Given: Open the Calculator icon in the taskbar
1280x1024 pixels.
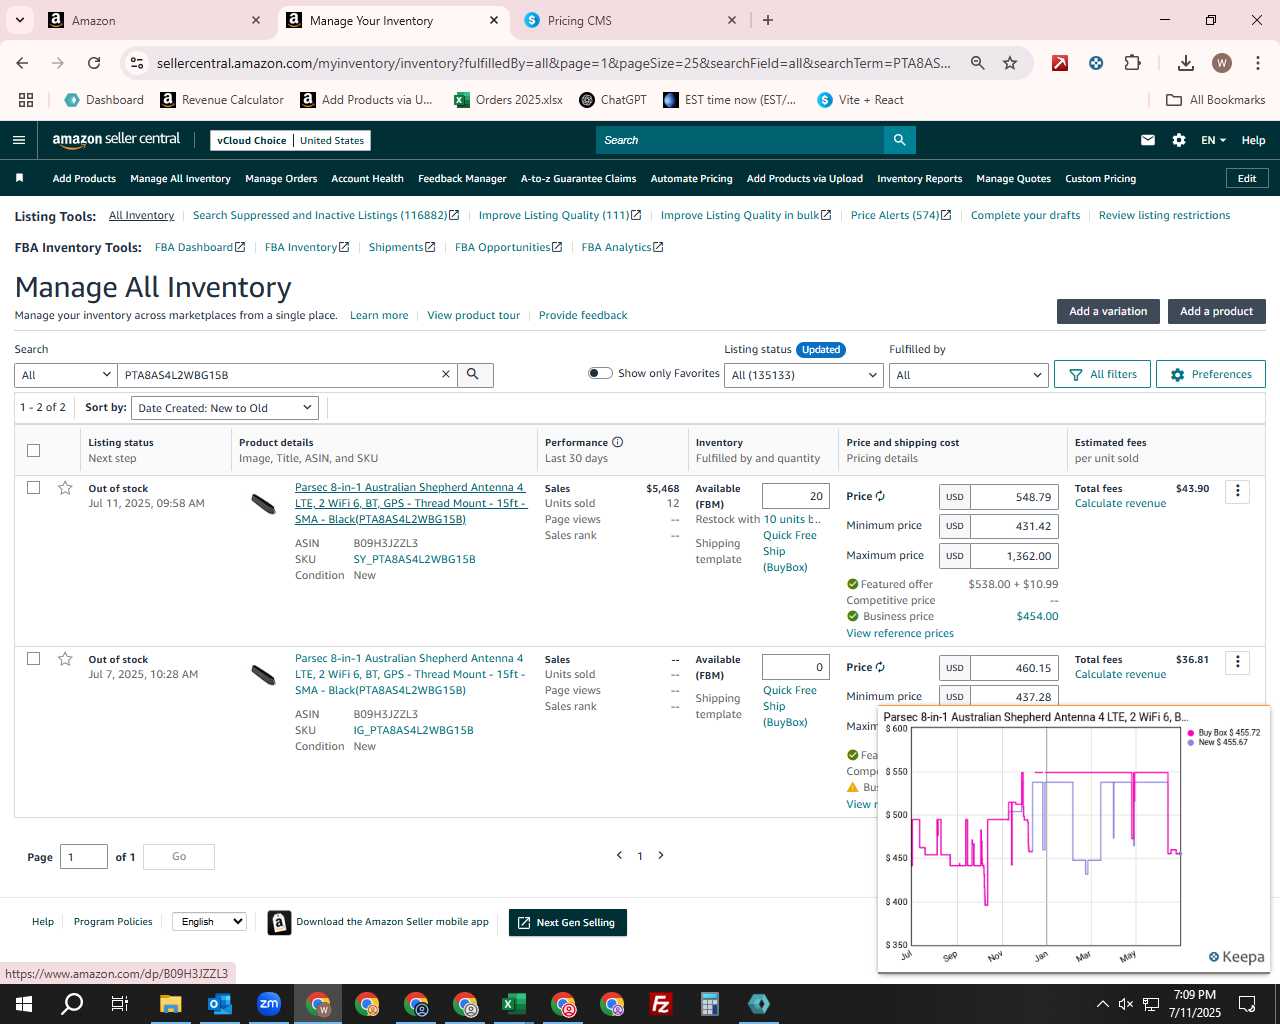Looking at the screenshot, I should 710,1004.
